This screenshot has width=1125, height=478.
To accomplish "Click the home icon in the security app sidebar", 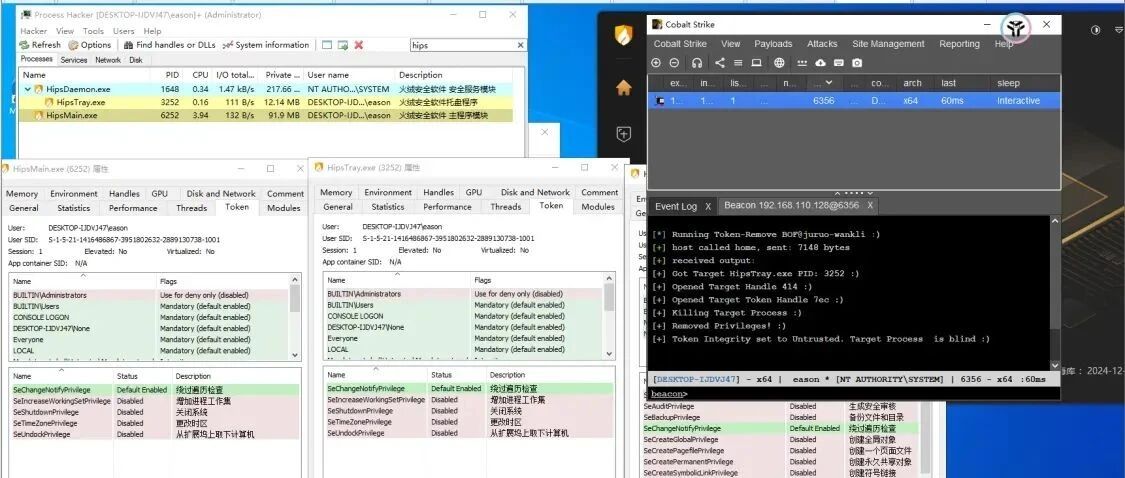I will pyautogui.click(x=623, y=88).
